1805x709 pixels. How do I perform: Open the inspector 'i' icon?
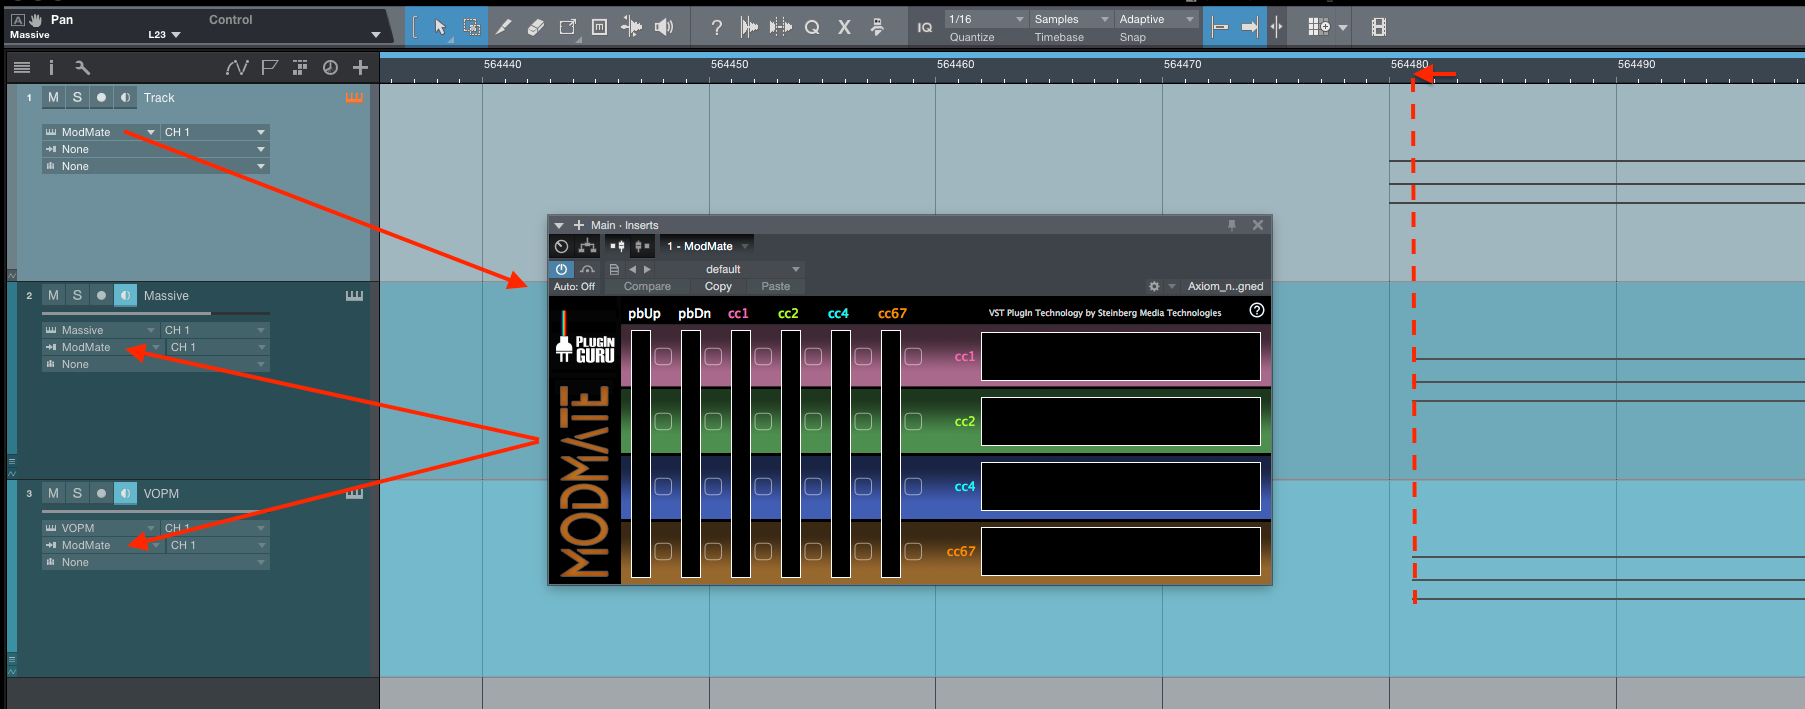point(51,67)
